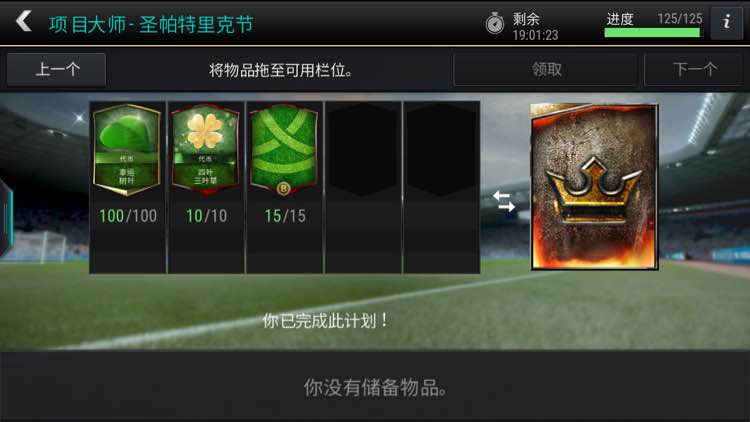
Task: Click the 项目大师-圣帕特里克节 title
Action: (151, 25)
